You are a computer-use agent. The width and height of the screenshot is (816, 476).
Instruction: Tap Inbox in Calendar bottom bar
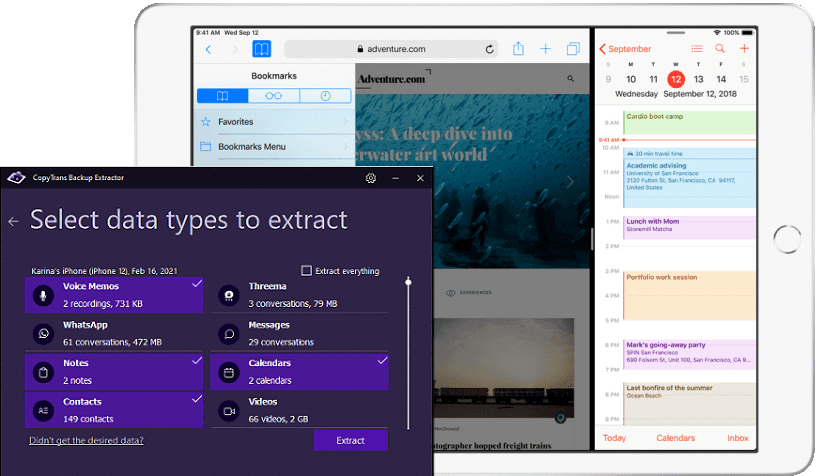tap(738, 438)
